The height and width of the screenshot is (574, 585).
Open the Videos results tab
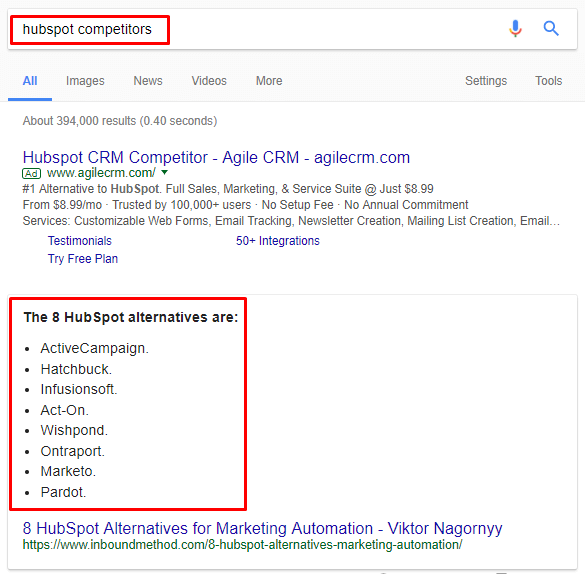(209, 81)
